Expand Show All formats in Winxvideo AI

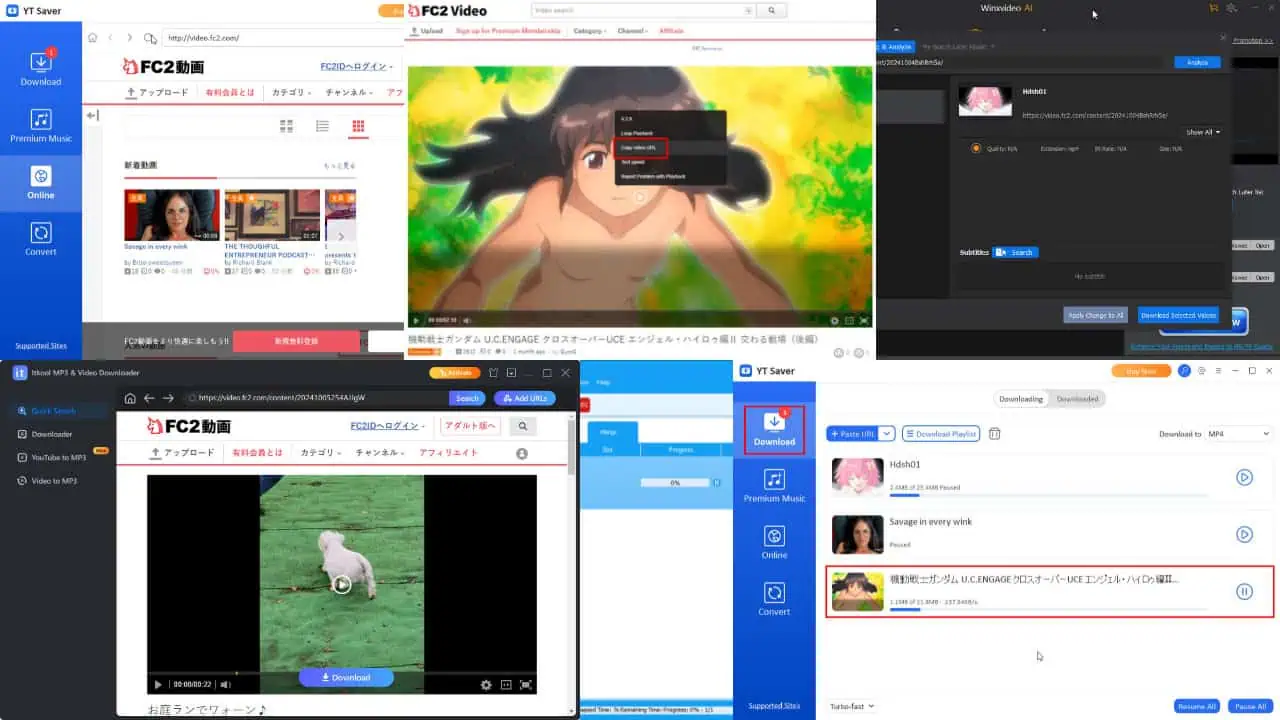tap(1203, 132)
